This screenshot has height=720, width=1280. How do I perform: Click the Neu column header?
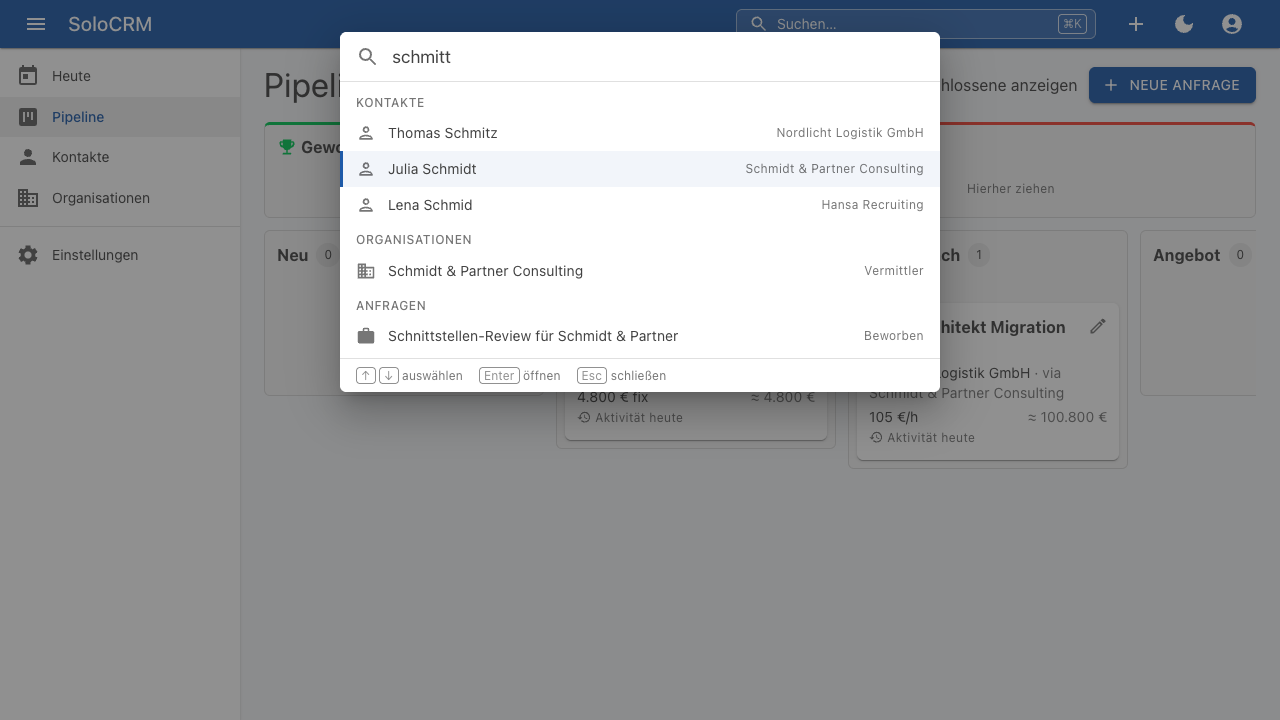pyautogui.click(x=292, y=255)
